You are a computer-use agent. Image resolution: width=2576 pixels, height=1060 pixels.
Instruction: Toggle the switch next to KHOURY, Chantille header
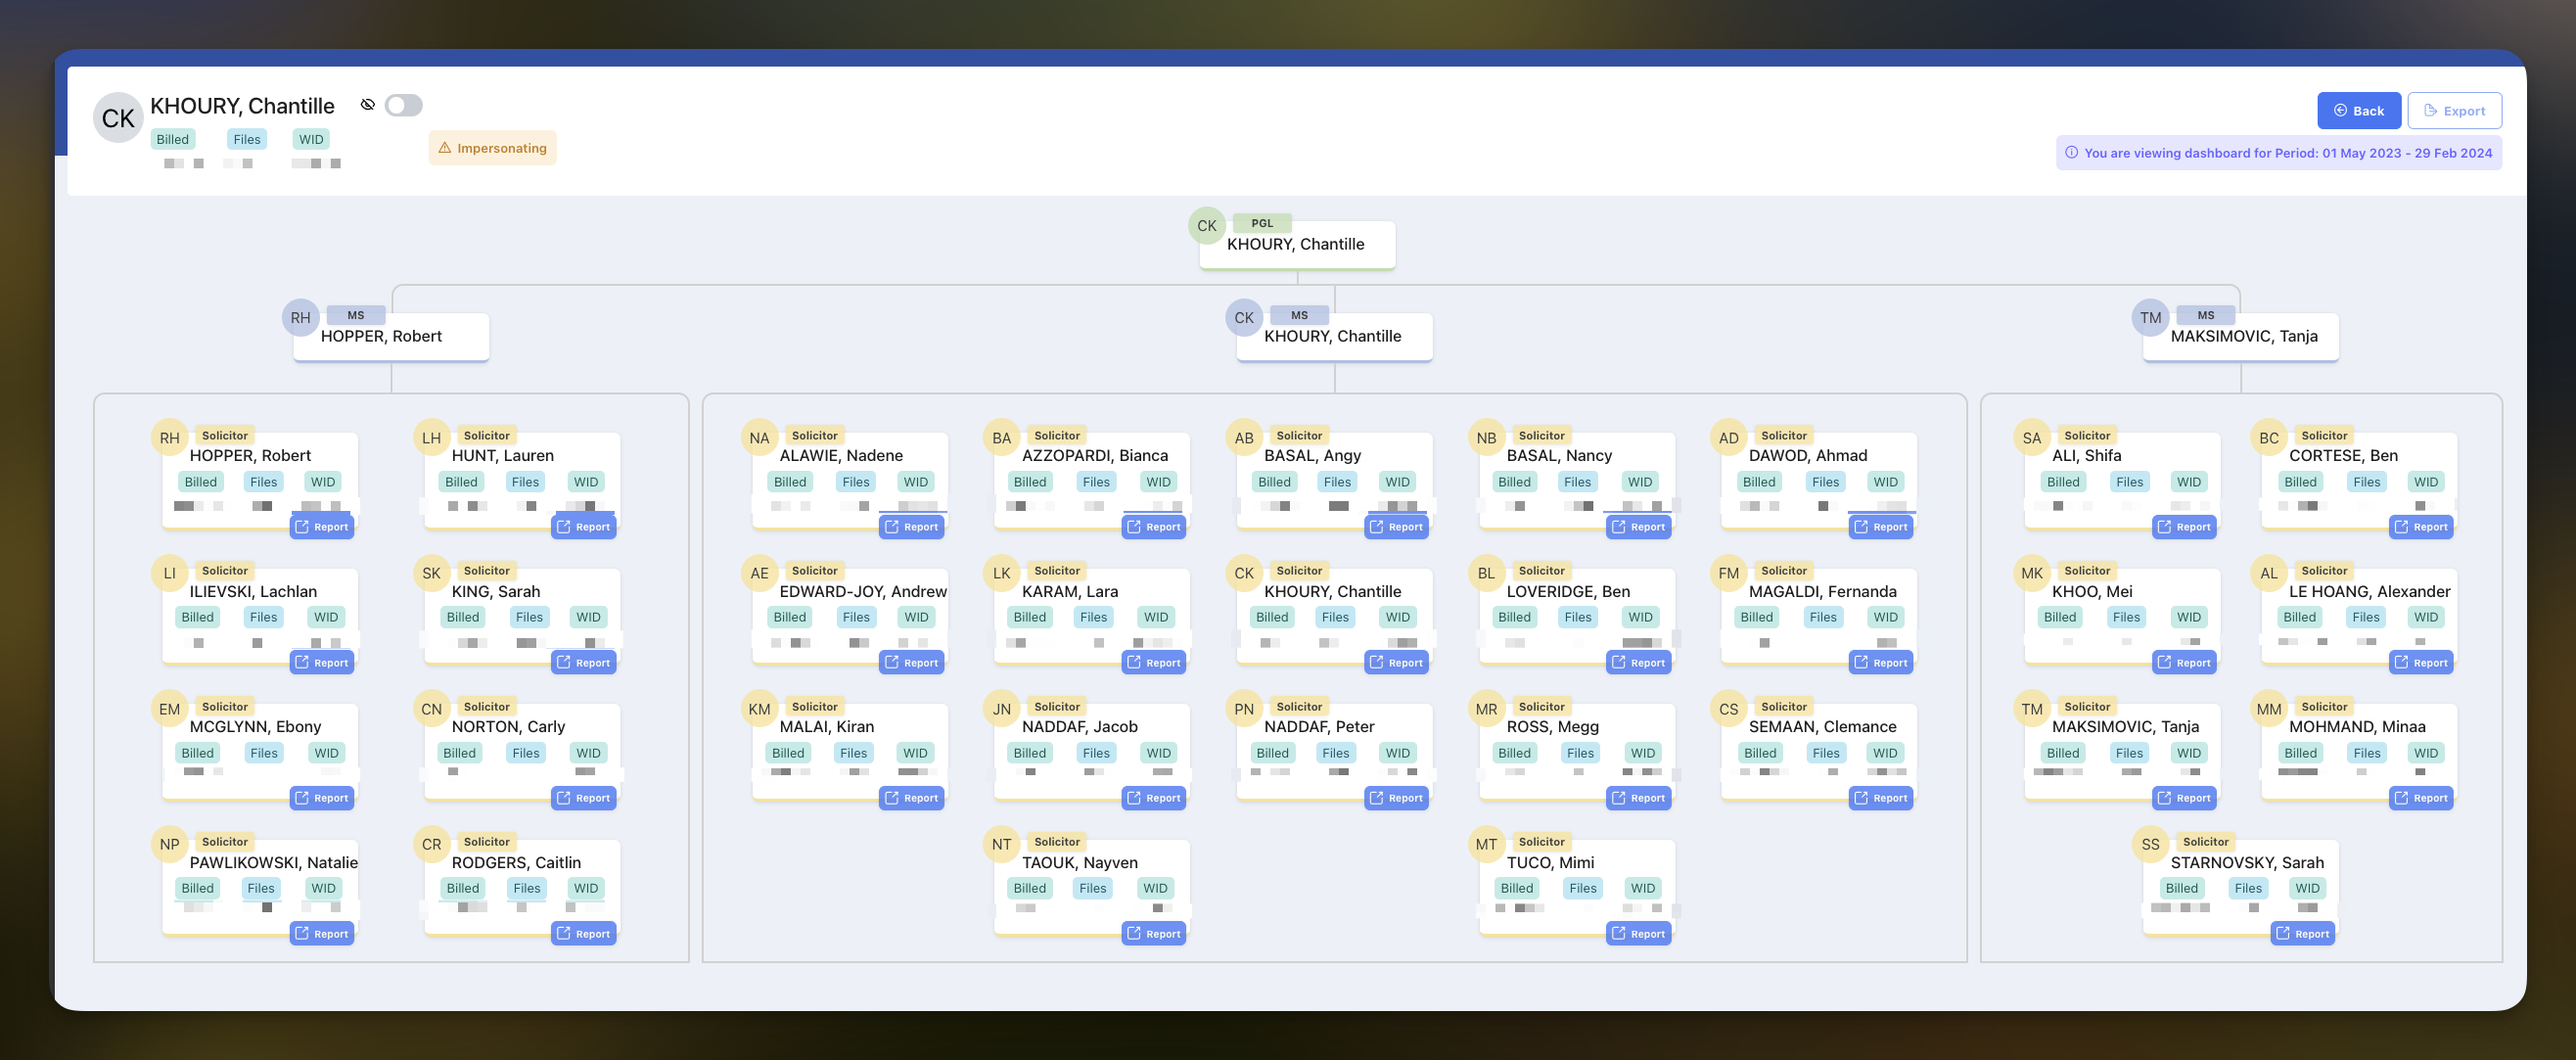tap(403, 105)
